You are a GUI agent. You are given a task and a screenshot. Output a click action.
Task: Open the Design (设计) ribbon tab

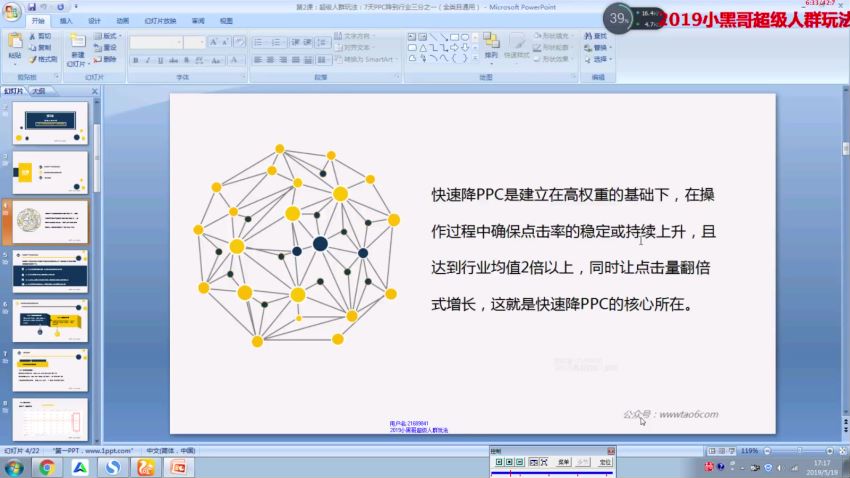pos(94,20)
